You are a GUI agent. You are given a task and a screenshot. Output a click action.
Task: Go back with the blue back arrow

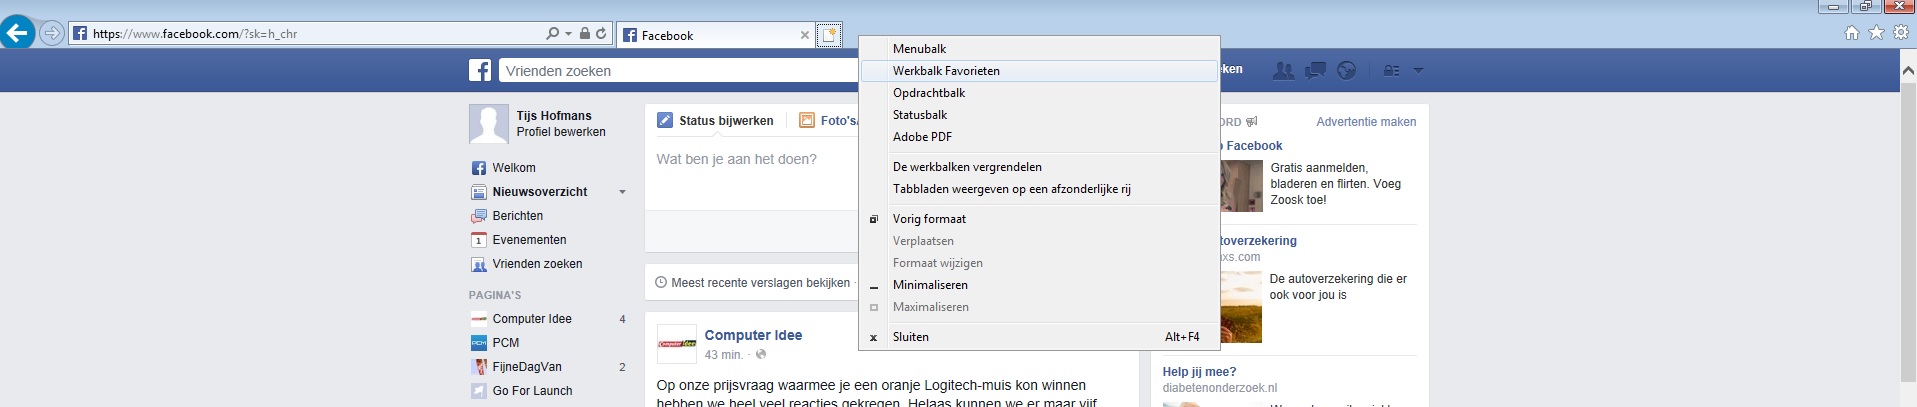17,33
